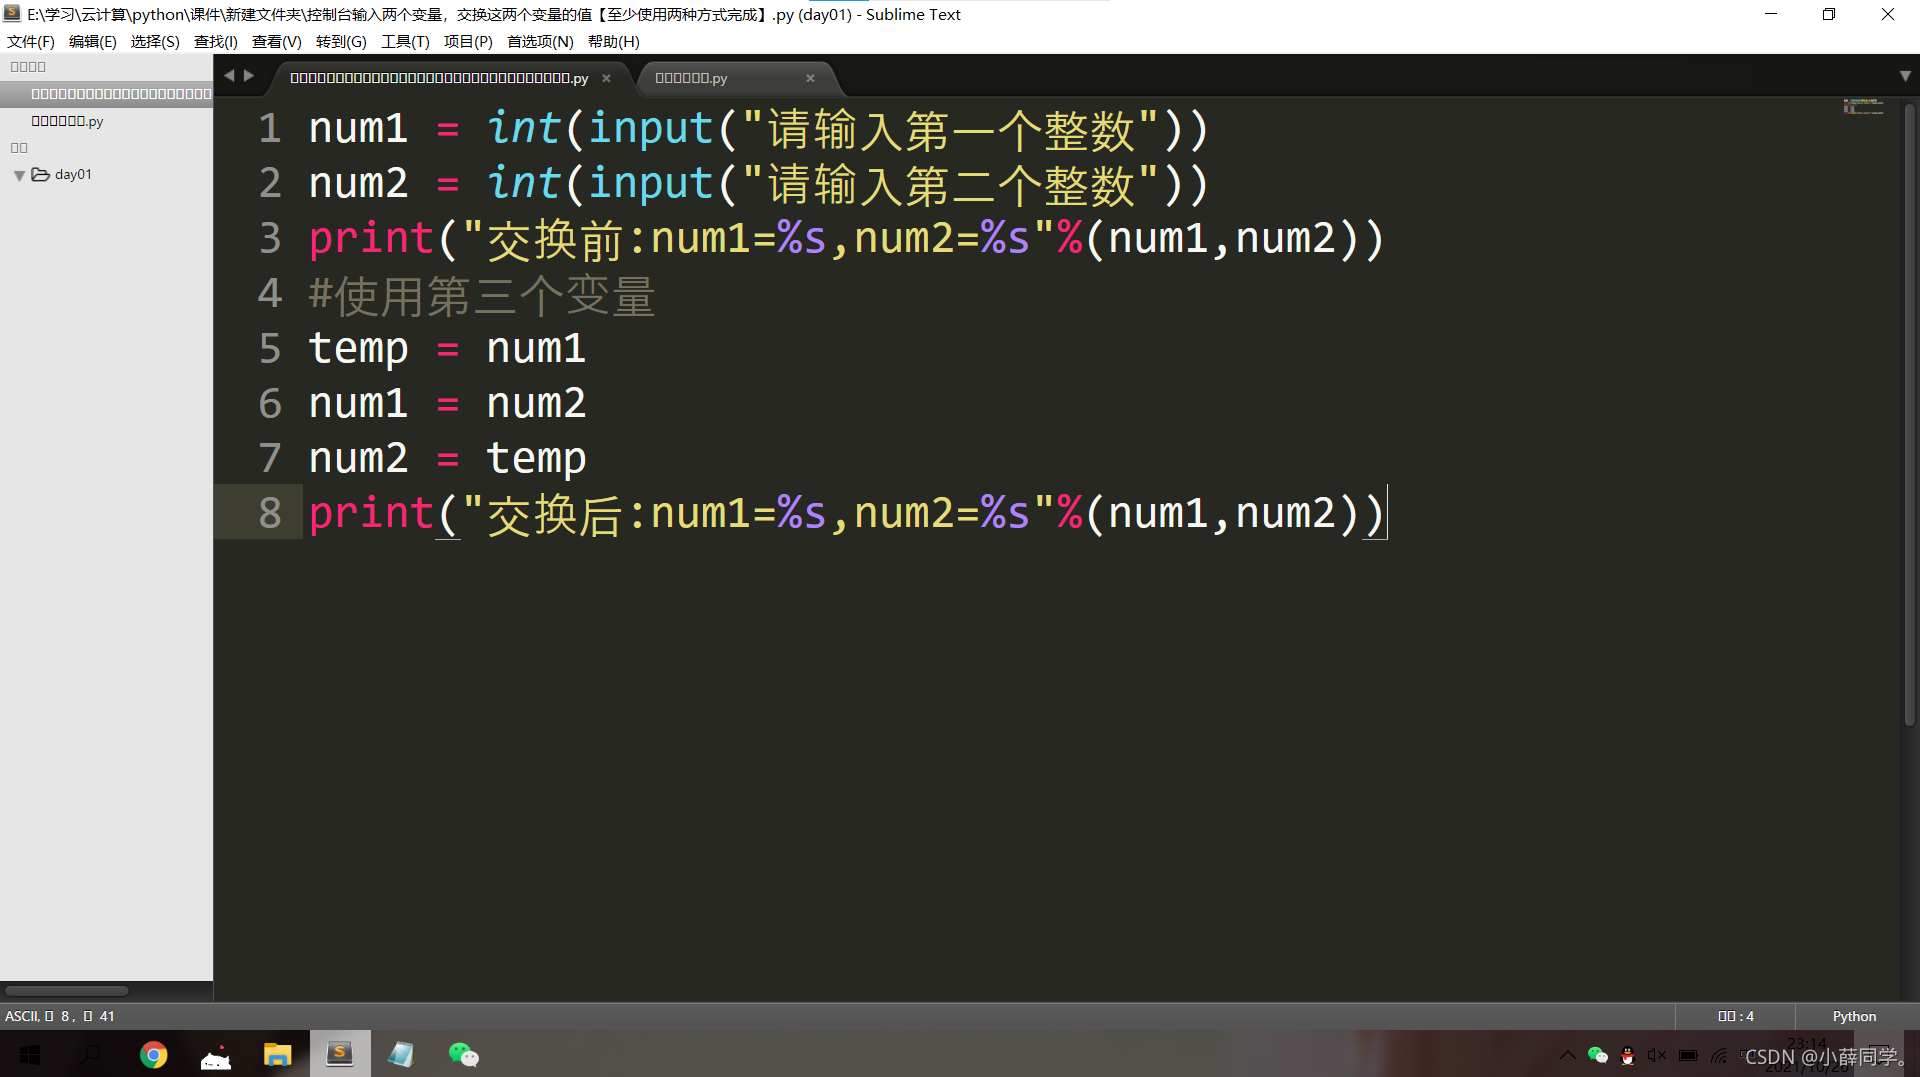1920x1077 pixels.
Task: Click the muted volume tray icon
Action: pyautogui.click(x=1657, y=1055)
